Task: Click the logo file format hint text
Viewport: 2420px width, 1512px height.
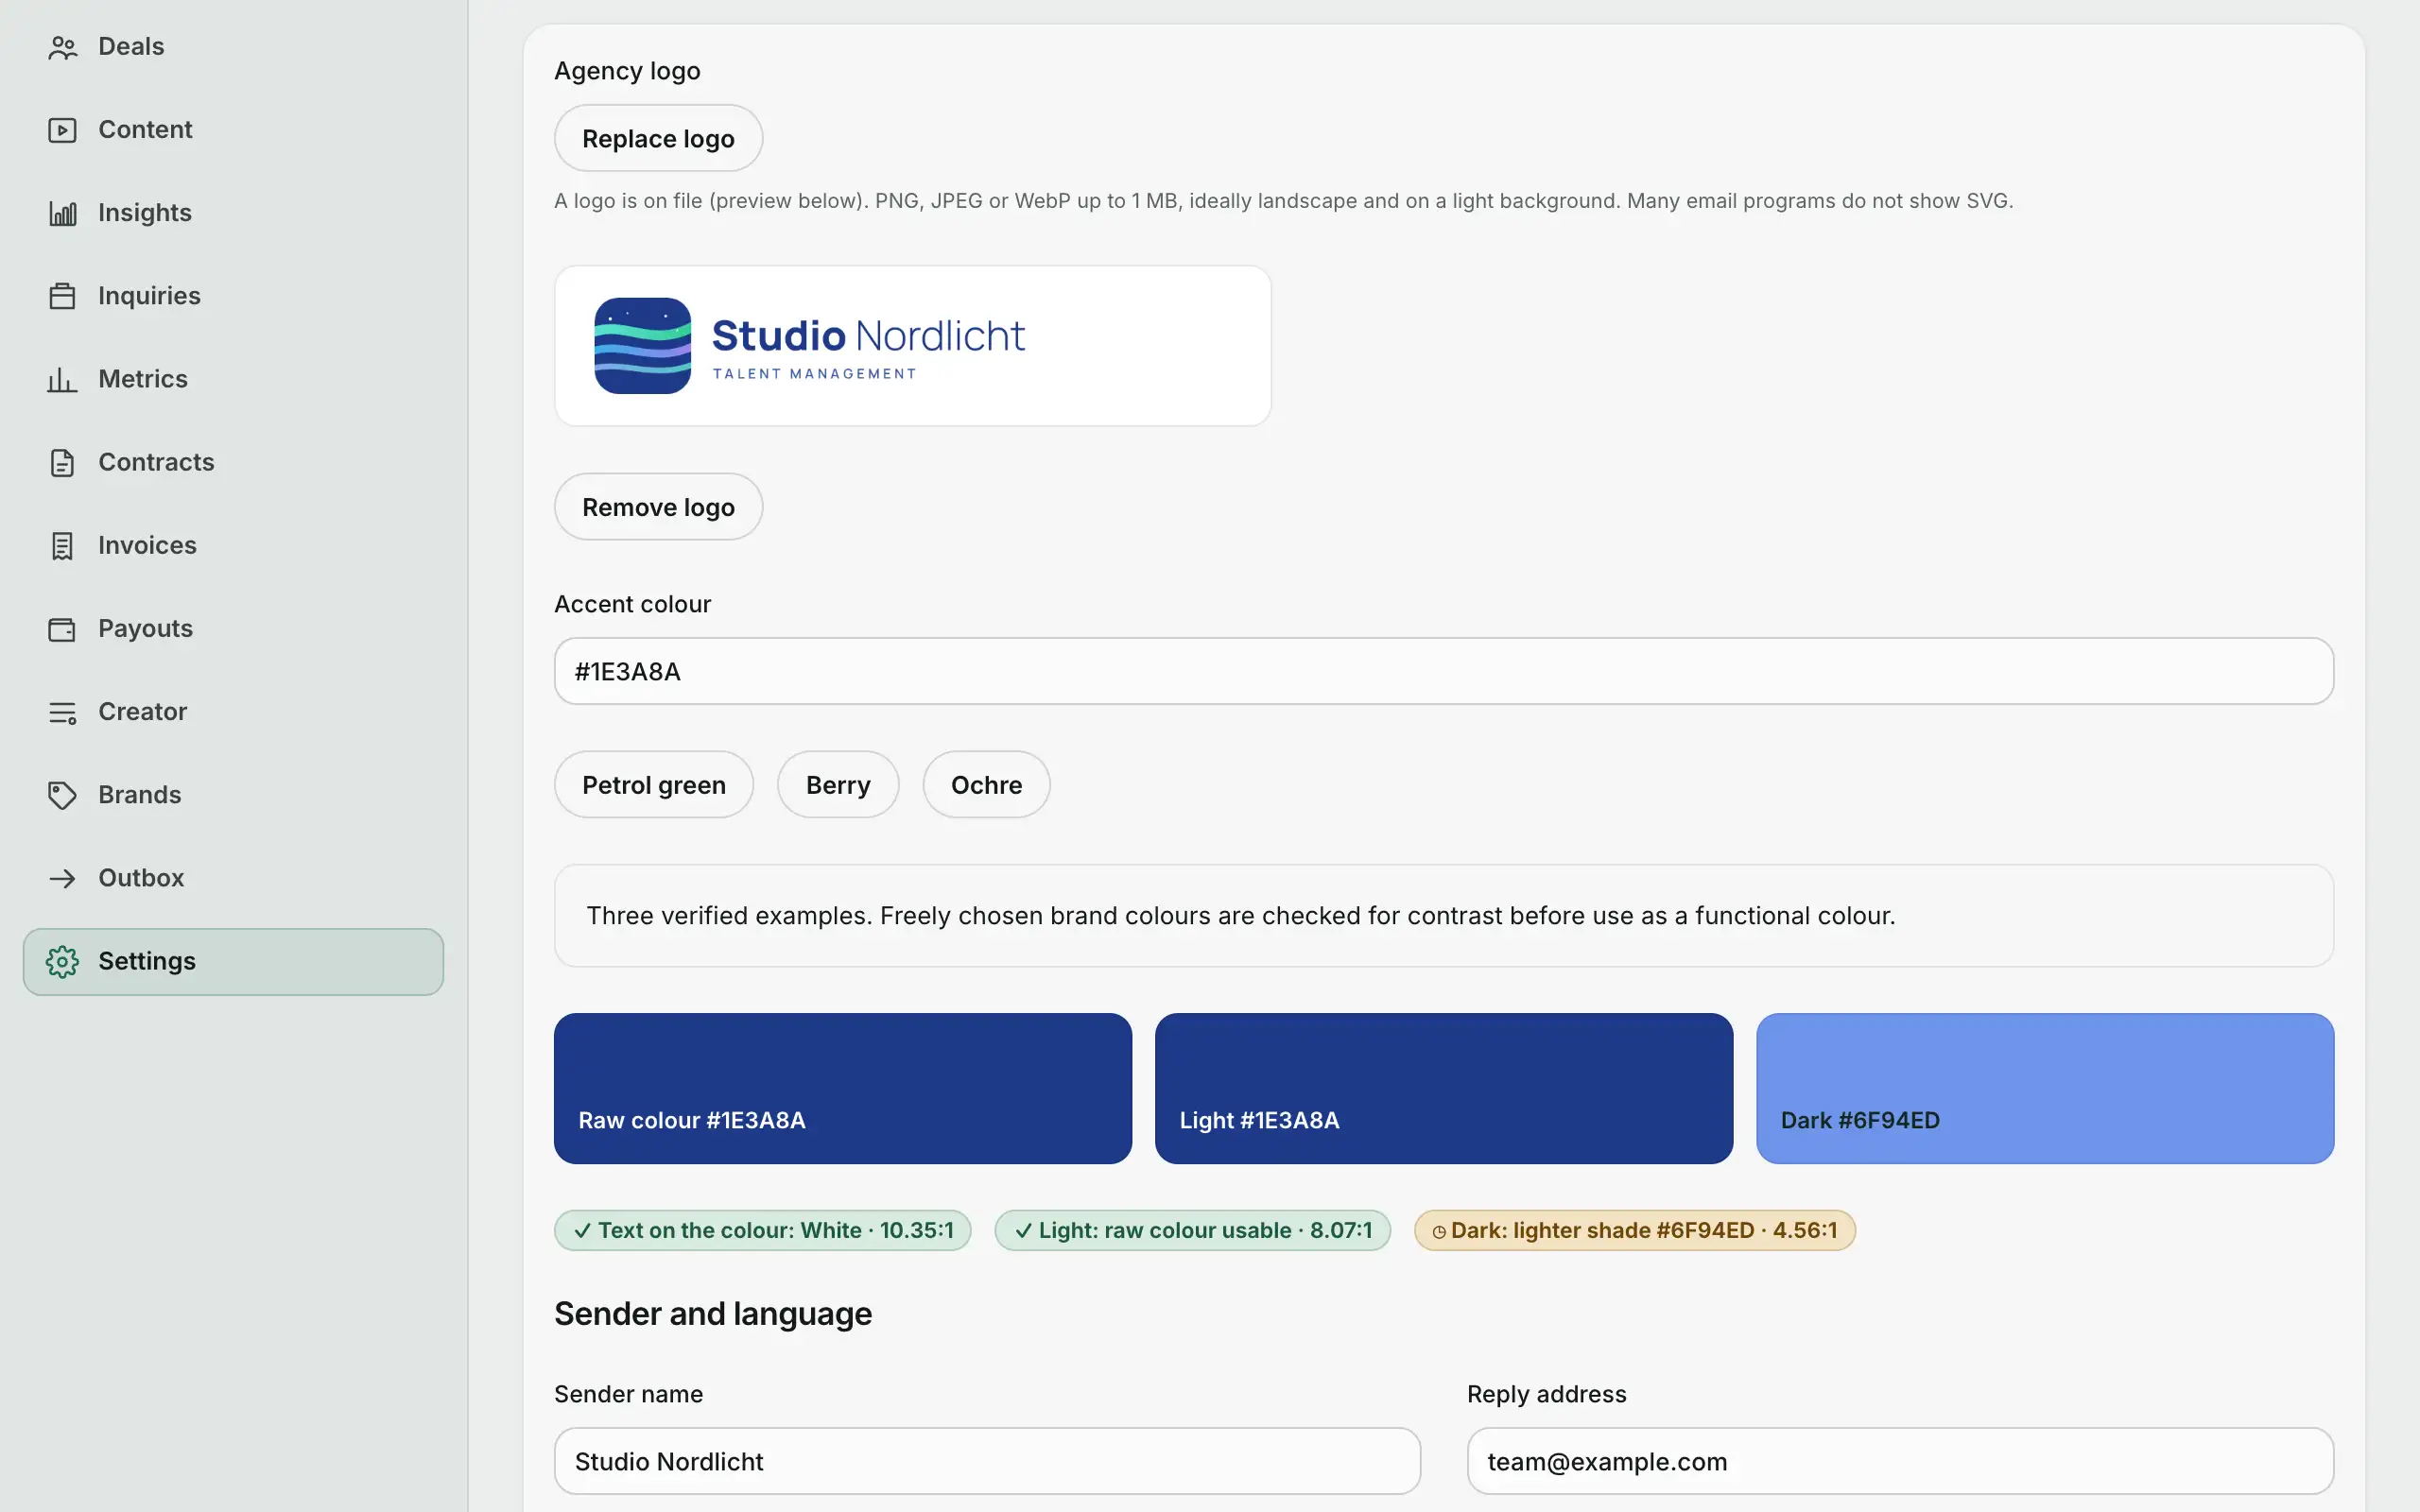Action: [1283, 201]
